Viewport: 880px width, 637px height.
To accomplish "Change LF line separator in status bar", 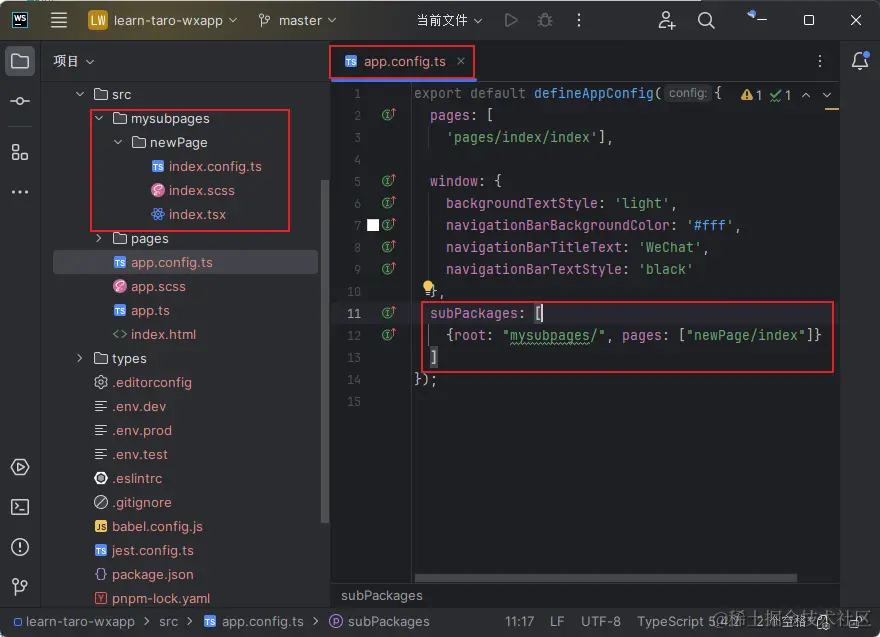I will [557, 622].
